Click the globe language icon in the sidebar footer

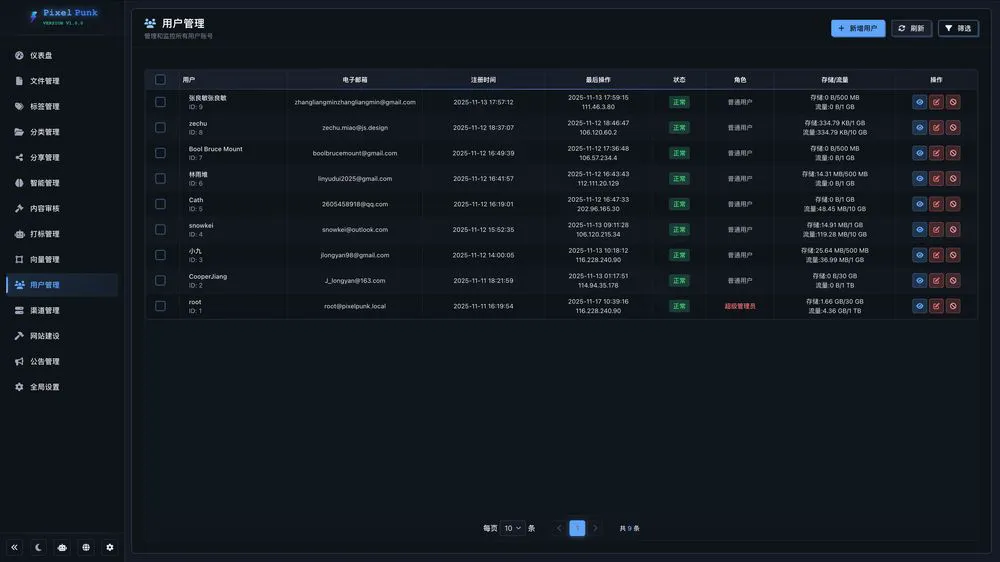[x=86, y=547]
